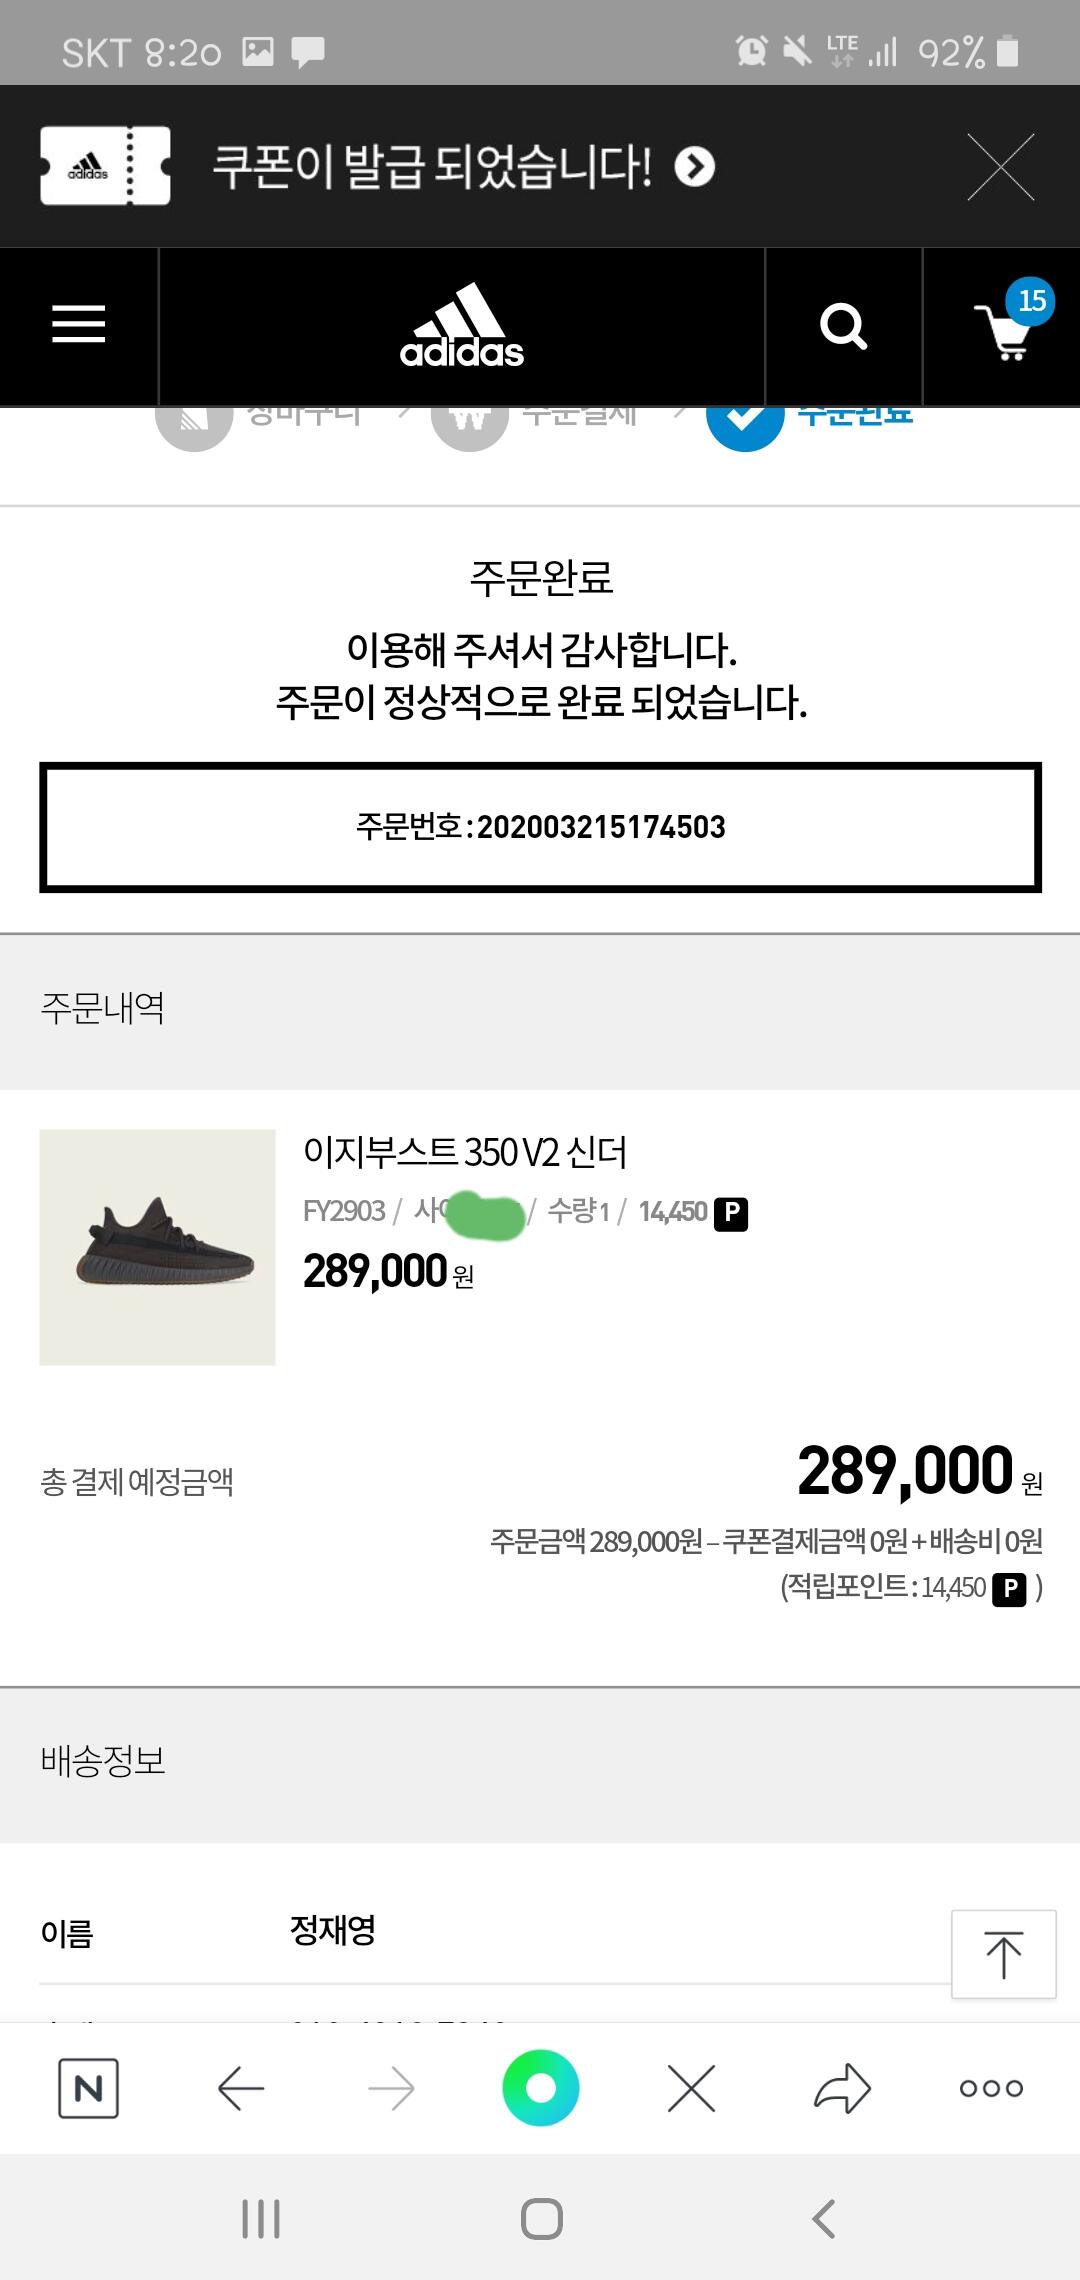Select the order number box
This screenshot has height=2280, width=1080.
pyautogui.click(x=541, y=827)
